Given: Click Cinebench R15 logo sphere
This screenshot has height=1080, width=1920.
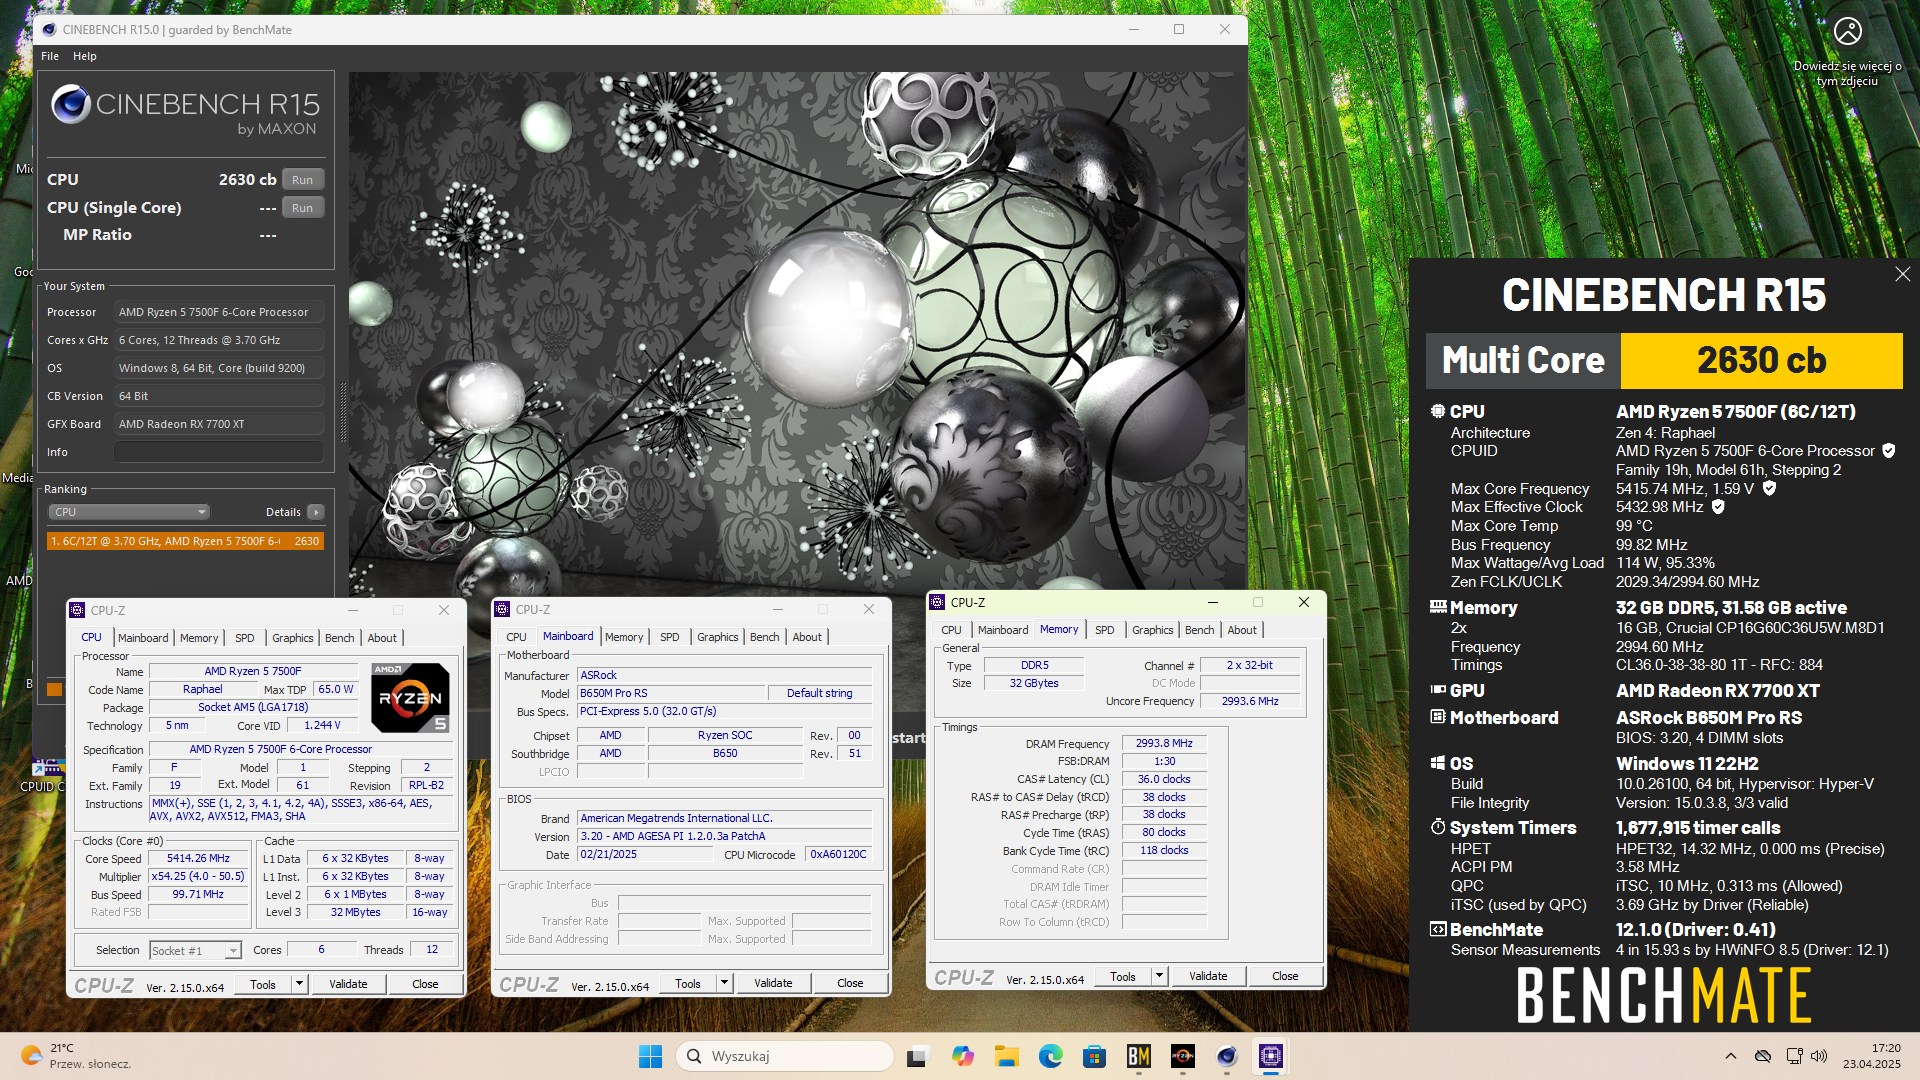Looking at the screenshot, I should point(70,104).
